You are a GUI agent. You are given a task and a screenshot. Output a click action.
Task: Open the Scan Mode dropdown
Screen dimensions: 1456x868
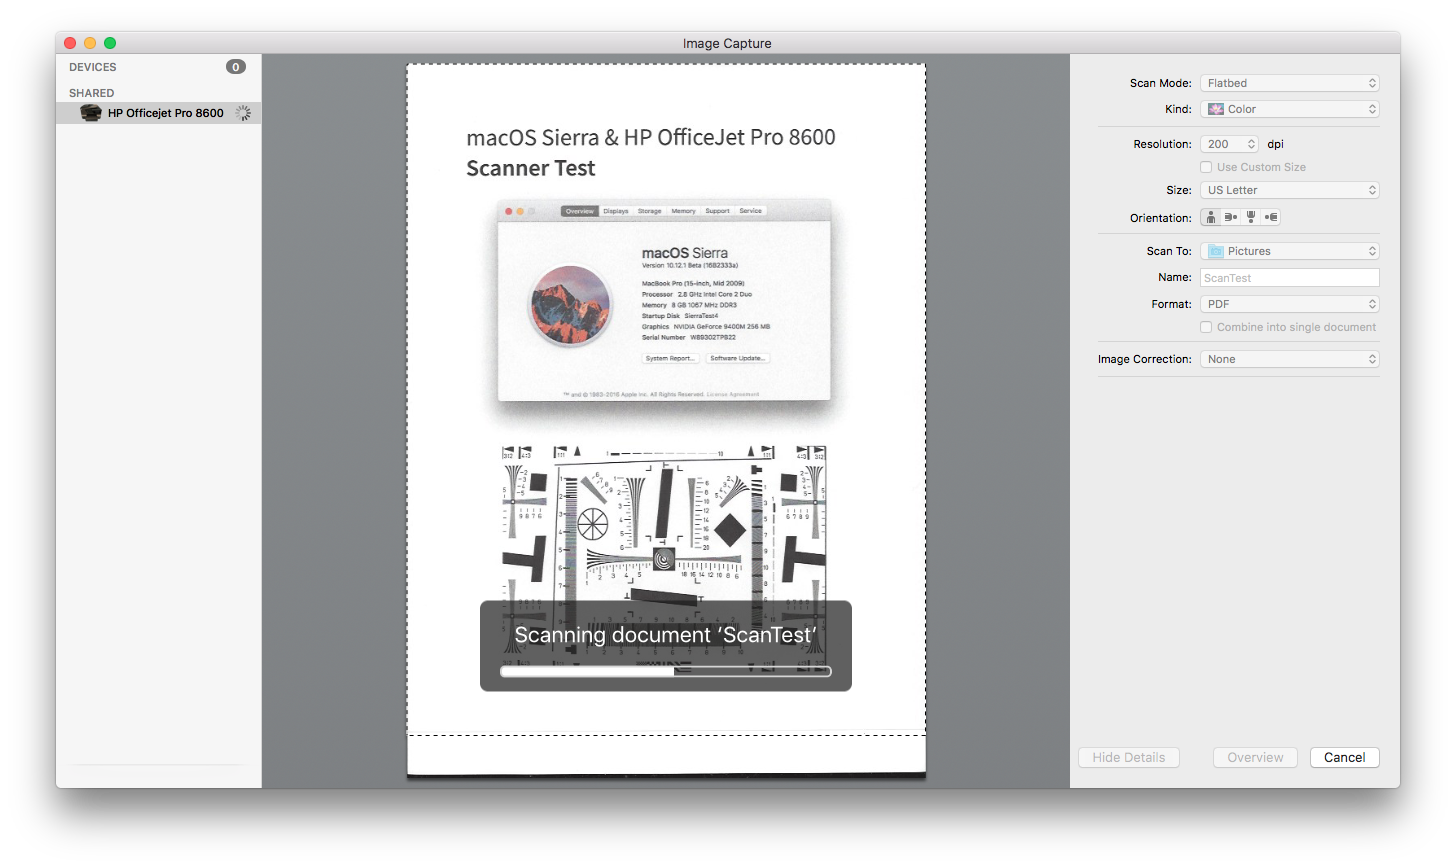(x=1290, y=83)
